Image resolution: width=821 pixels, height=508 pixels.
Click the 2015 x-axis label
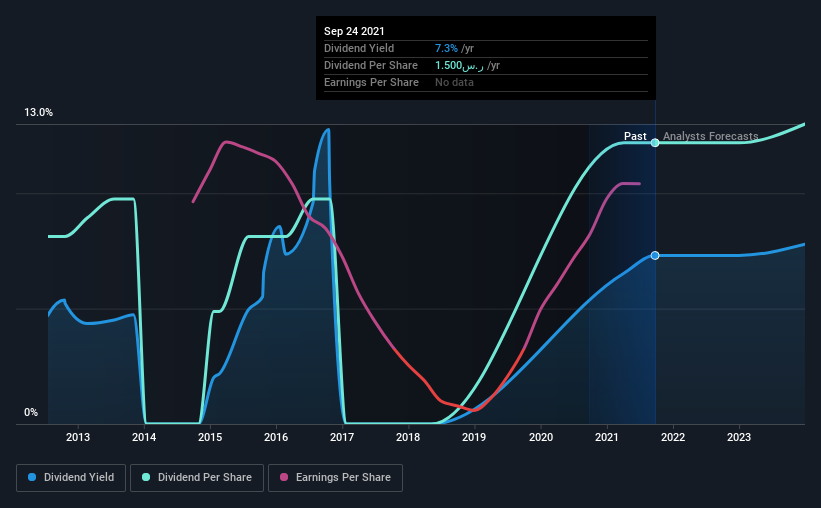(210, 437)
